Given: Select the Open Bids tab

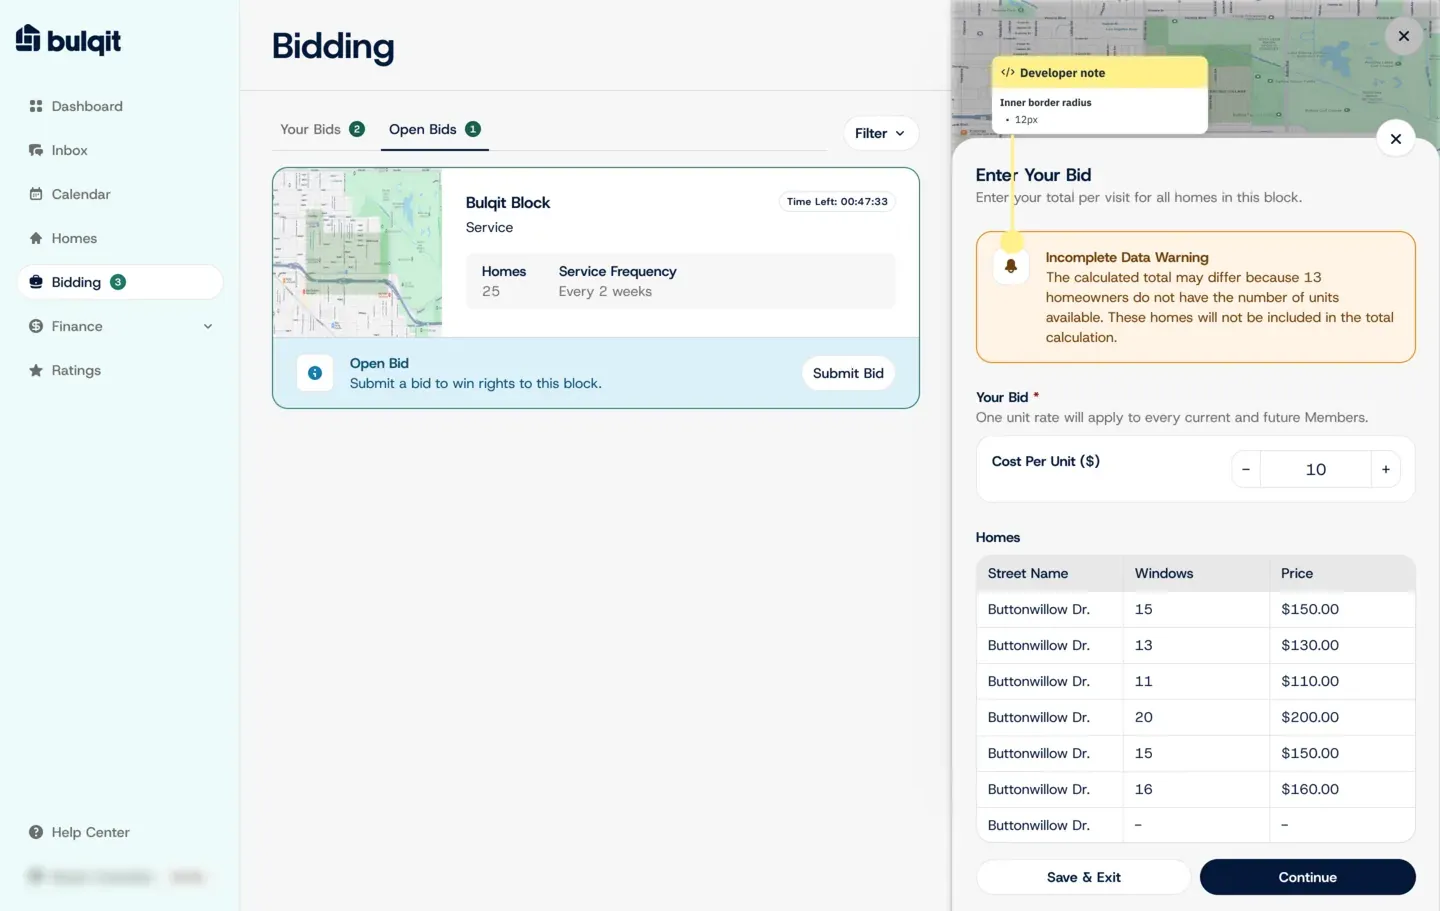Looking at the screenshot, I should coord(435,129).
